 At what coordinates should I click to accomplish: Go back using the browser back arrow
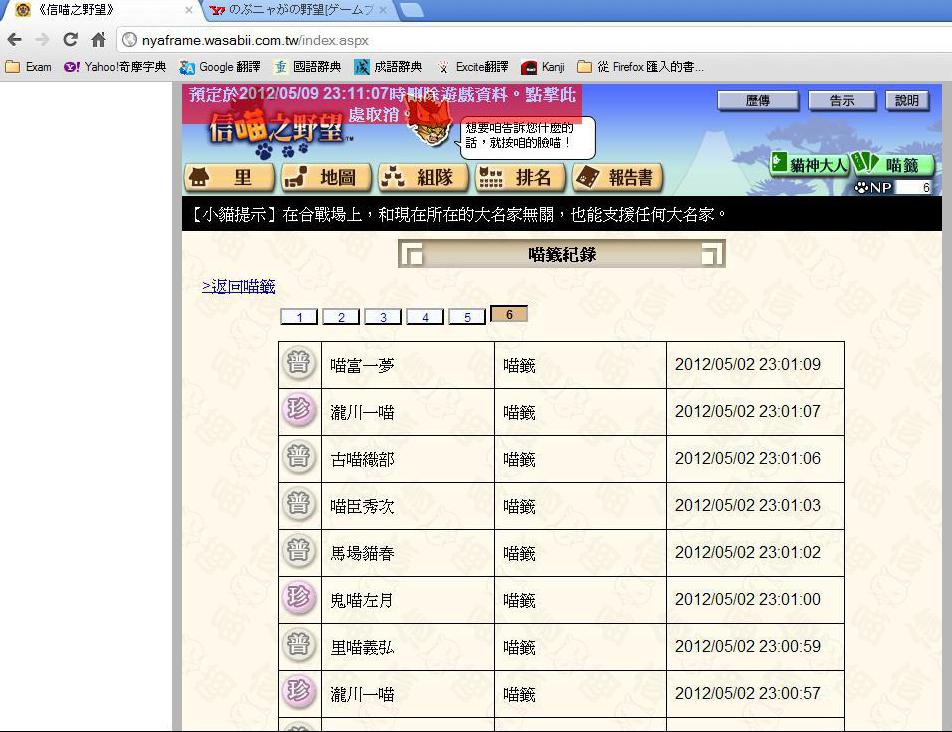click(15, 40)
